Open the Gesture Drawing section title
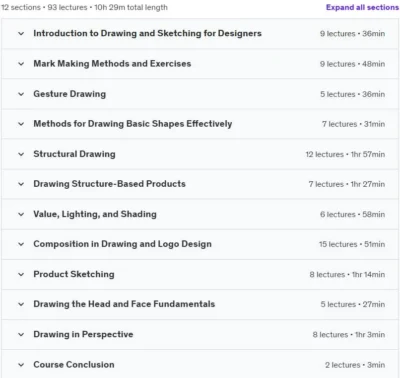 click(70, 94)
